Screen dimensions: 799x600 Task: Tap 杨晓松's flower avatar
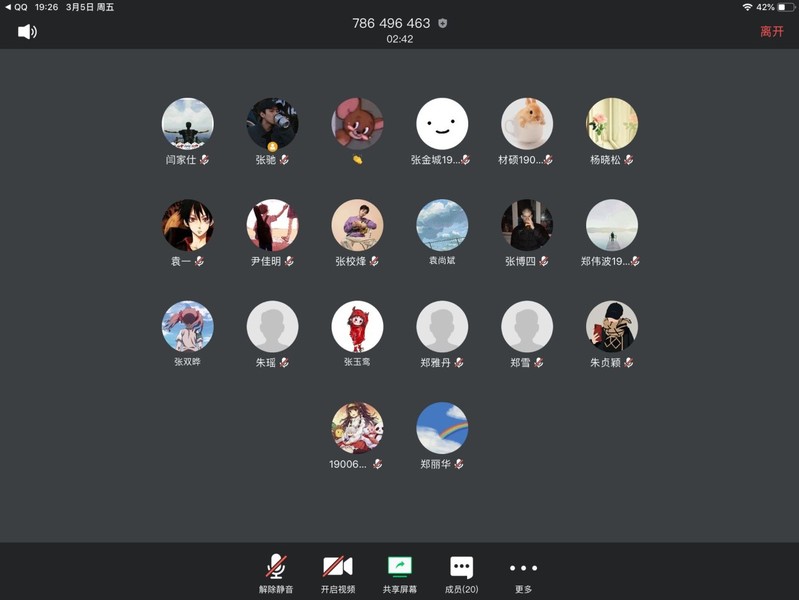click(x=612, y=124)
